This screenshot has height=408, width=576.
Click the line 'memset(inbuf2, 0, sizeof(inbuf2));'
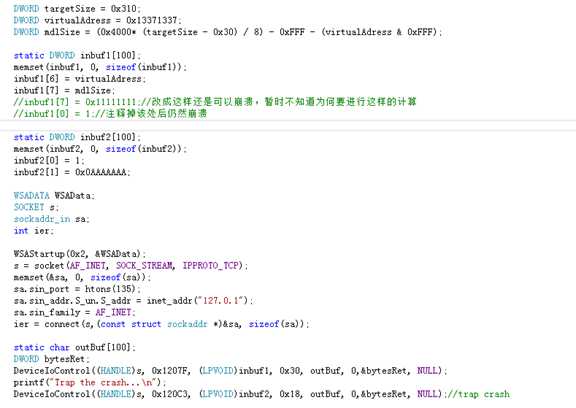[100, 149]
